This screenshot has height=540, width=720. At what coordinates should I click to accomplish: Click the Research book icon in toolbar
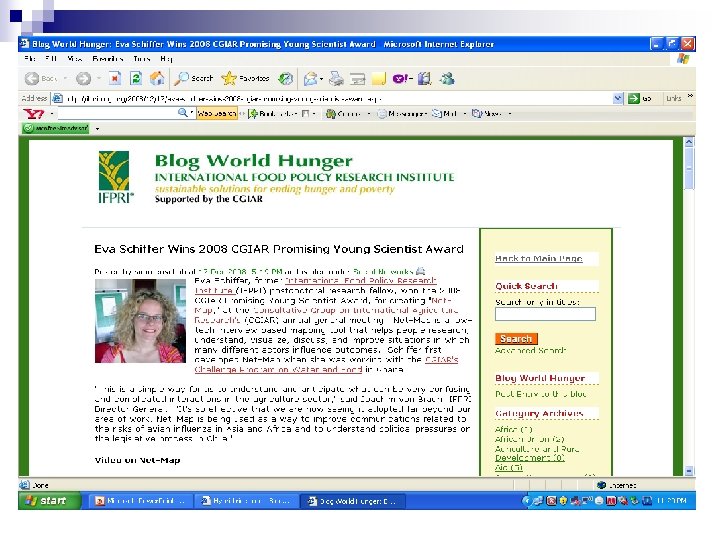point(424,79)
